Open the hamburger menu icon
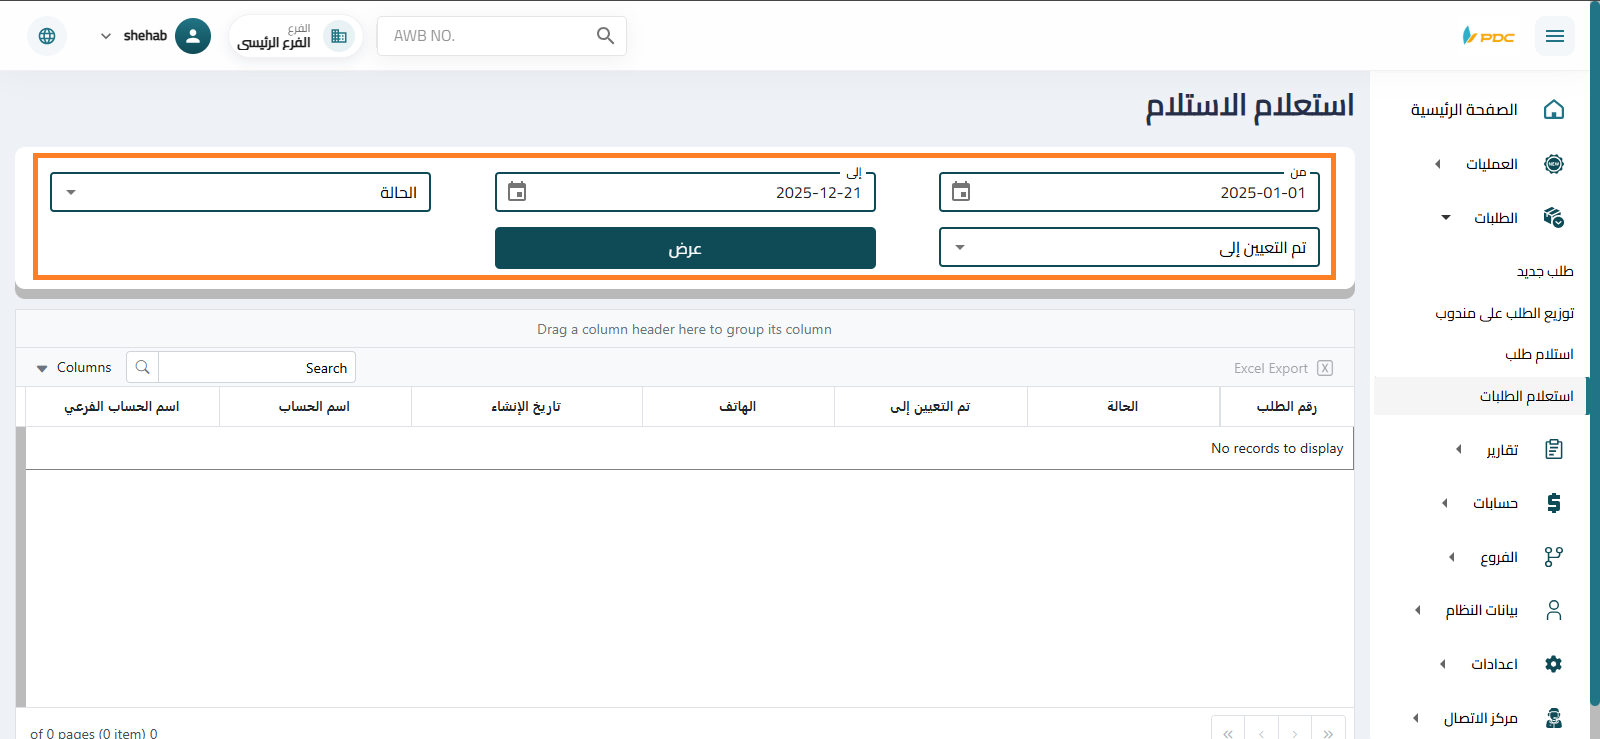The image size is (1600, 739). point(1555,35)
